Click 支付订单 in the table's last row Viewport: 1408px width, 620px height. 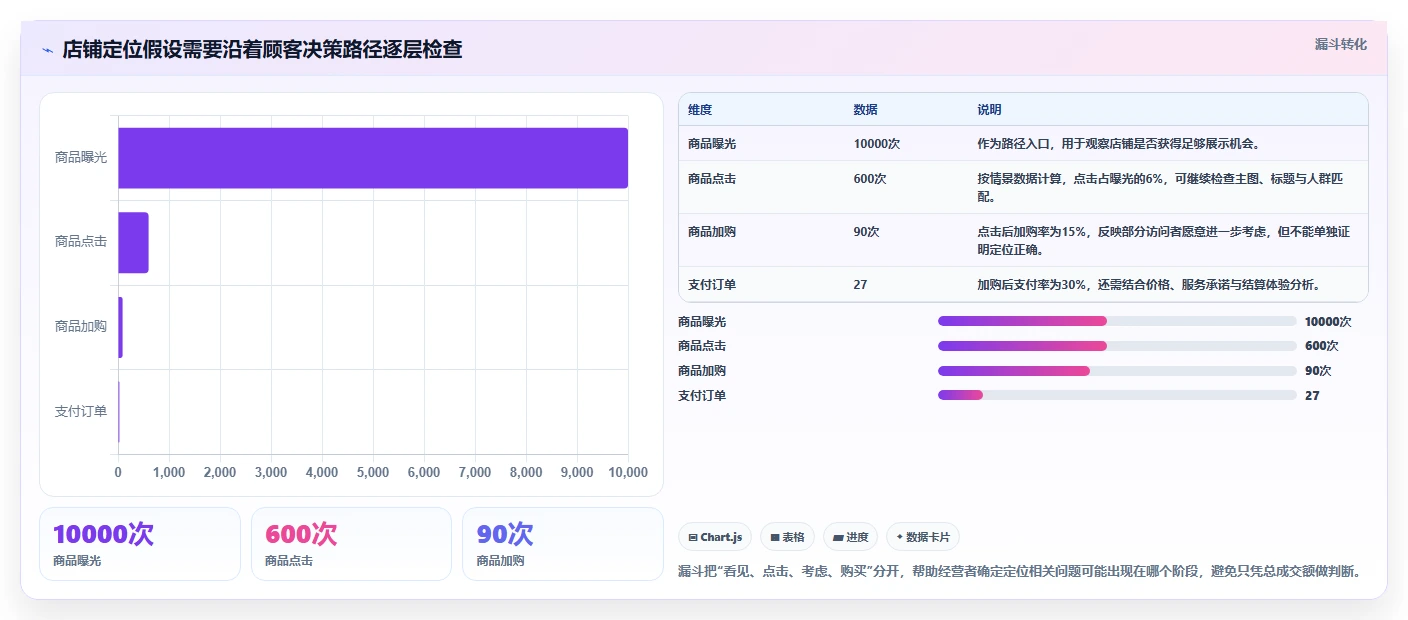point(712,285)
